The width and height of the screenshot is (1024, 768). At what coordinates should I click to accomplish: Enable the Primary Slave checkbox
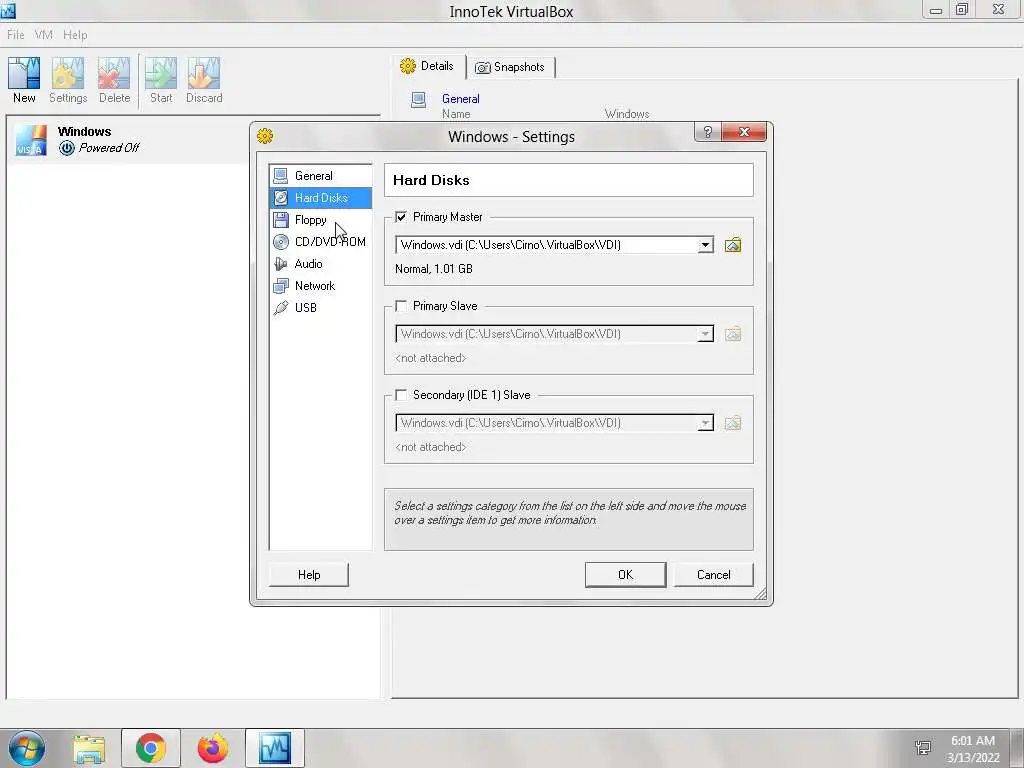(401, 306)
